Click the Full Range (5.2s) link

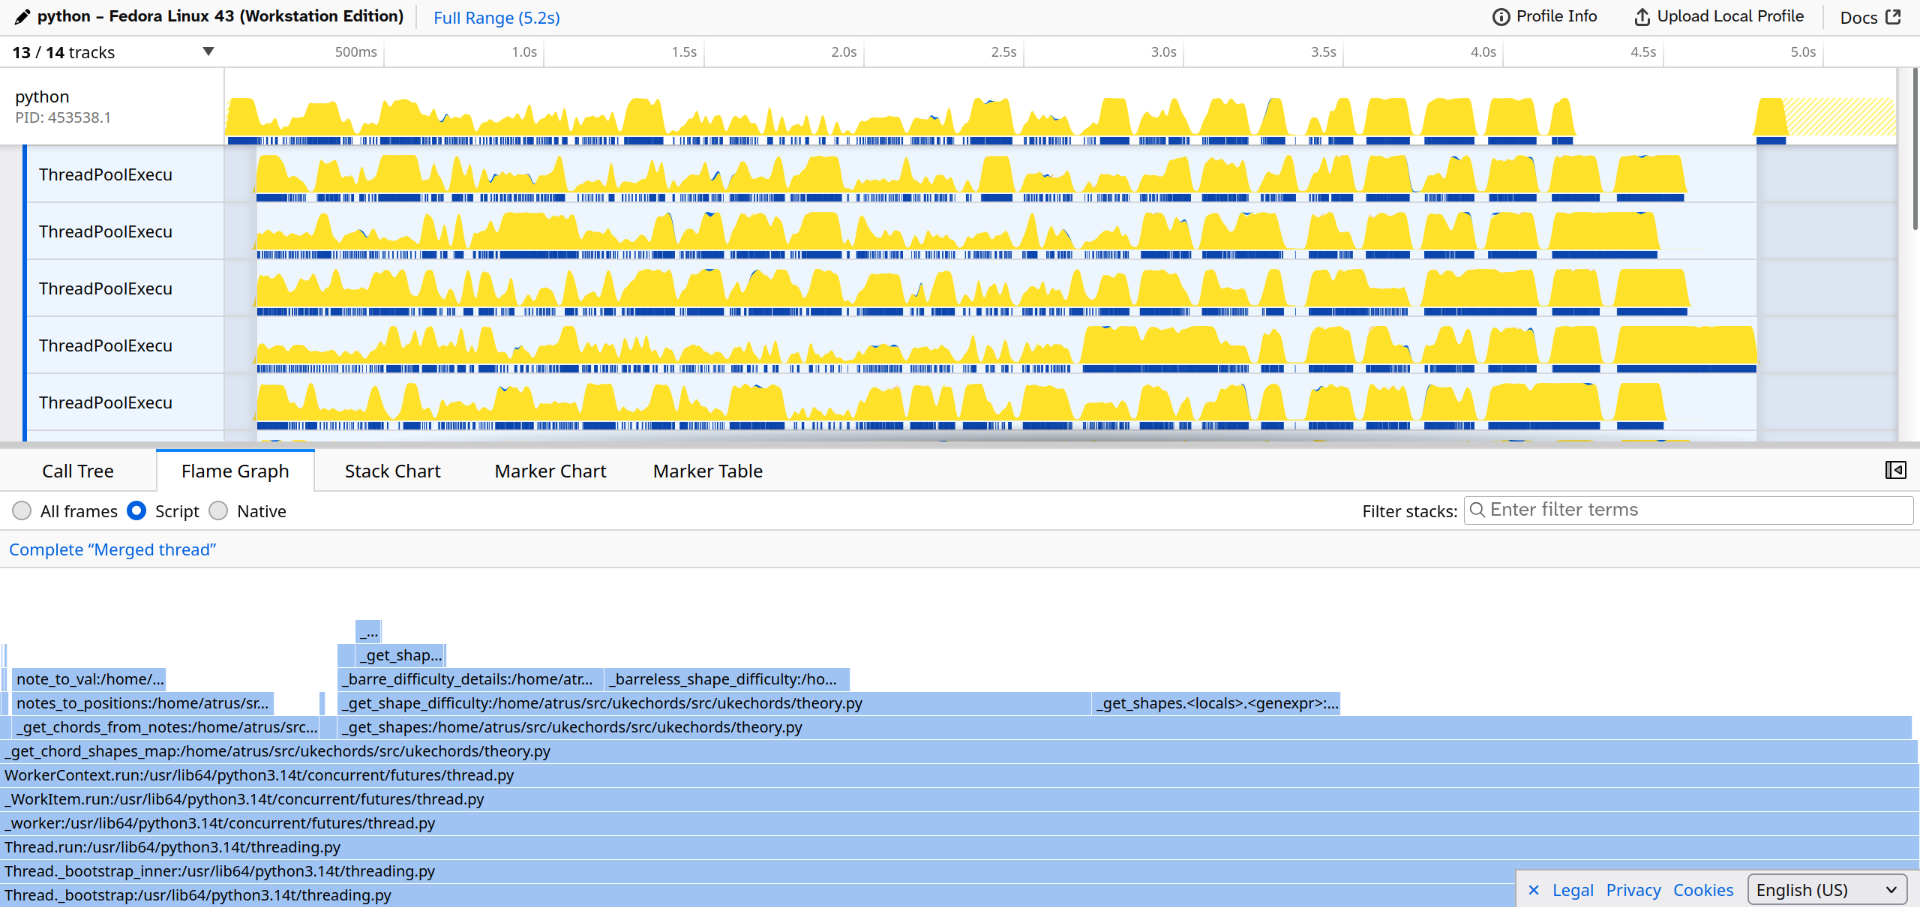tap(496, 17)
